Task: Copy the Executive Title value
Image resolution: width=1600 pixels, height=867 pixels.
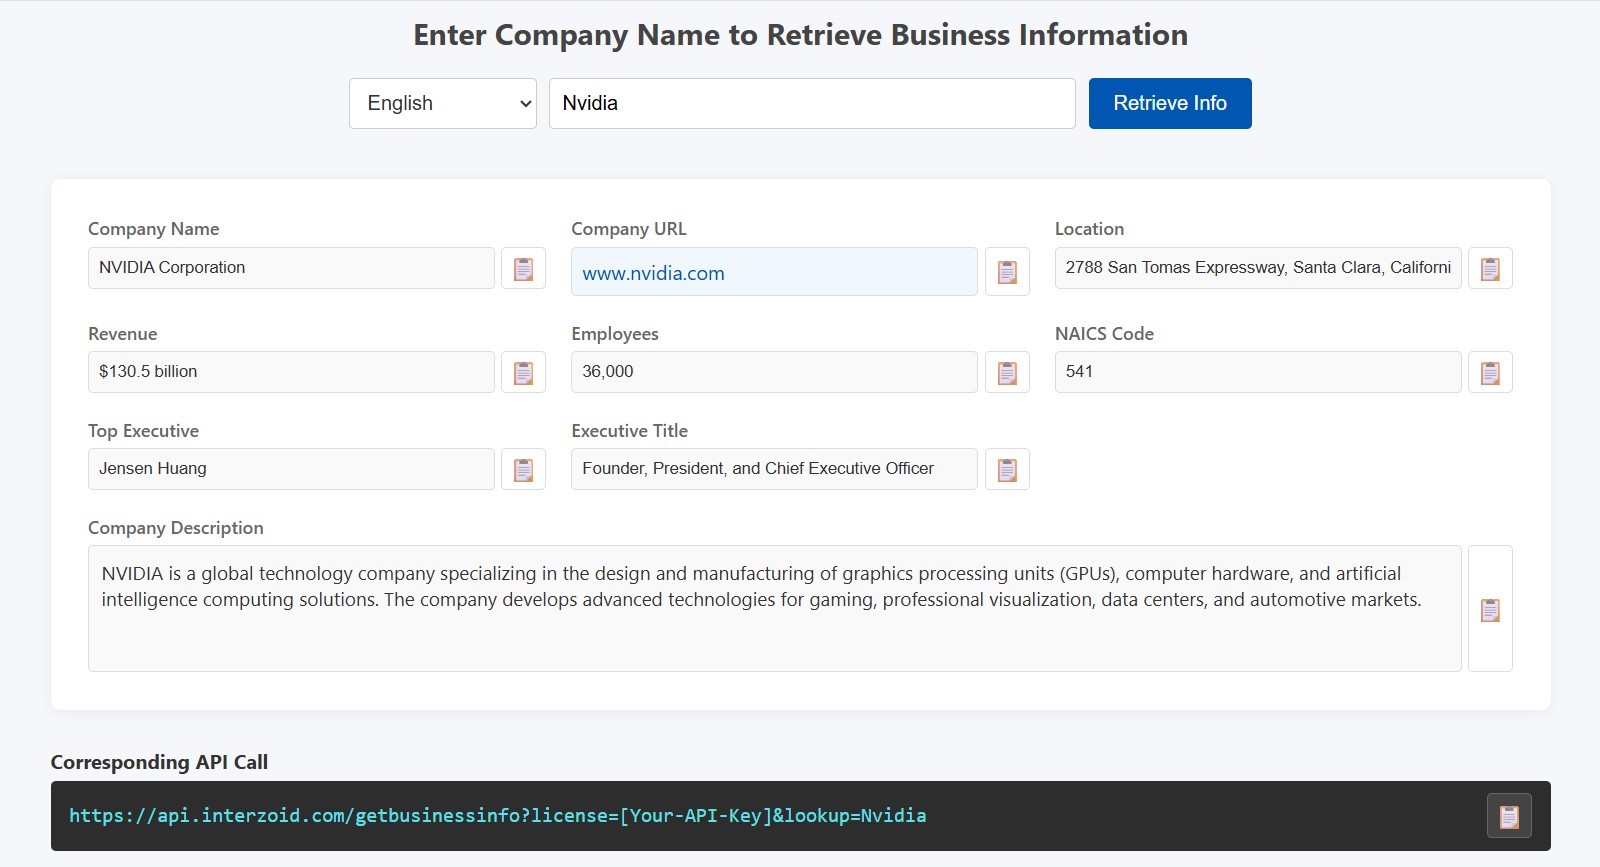Action: (x=1007, y=469)
